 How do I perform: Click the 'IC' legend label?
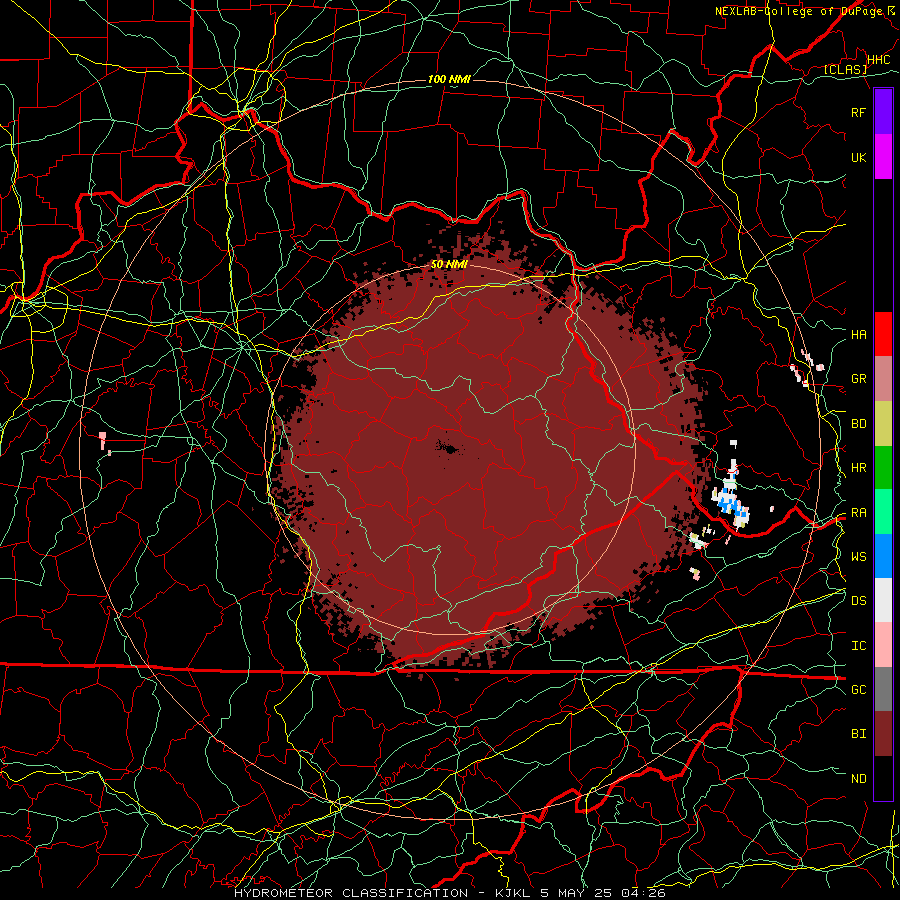858,645
